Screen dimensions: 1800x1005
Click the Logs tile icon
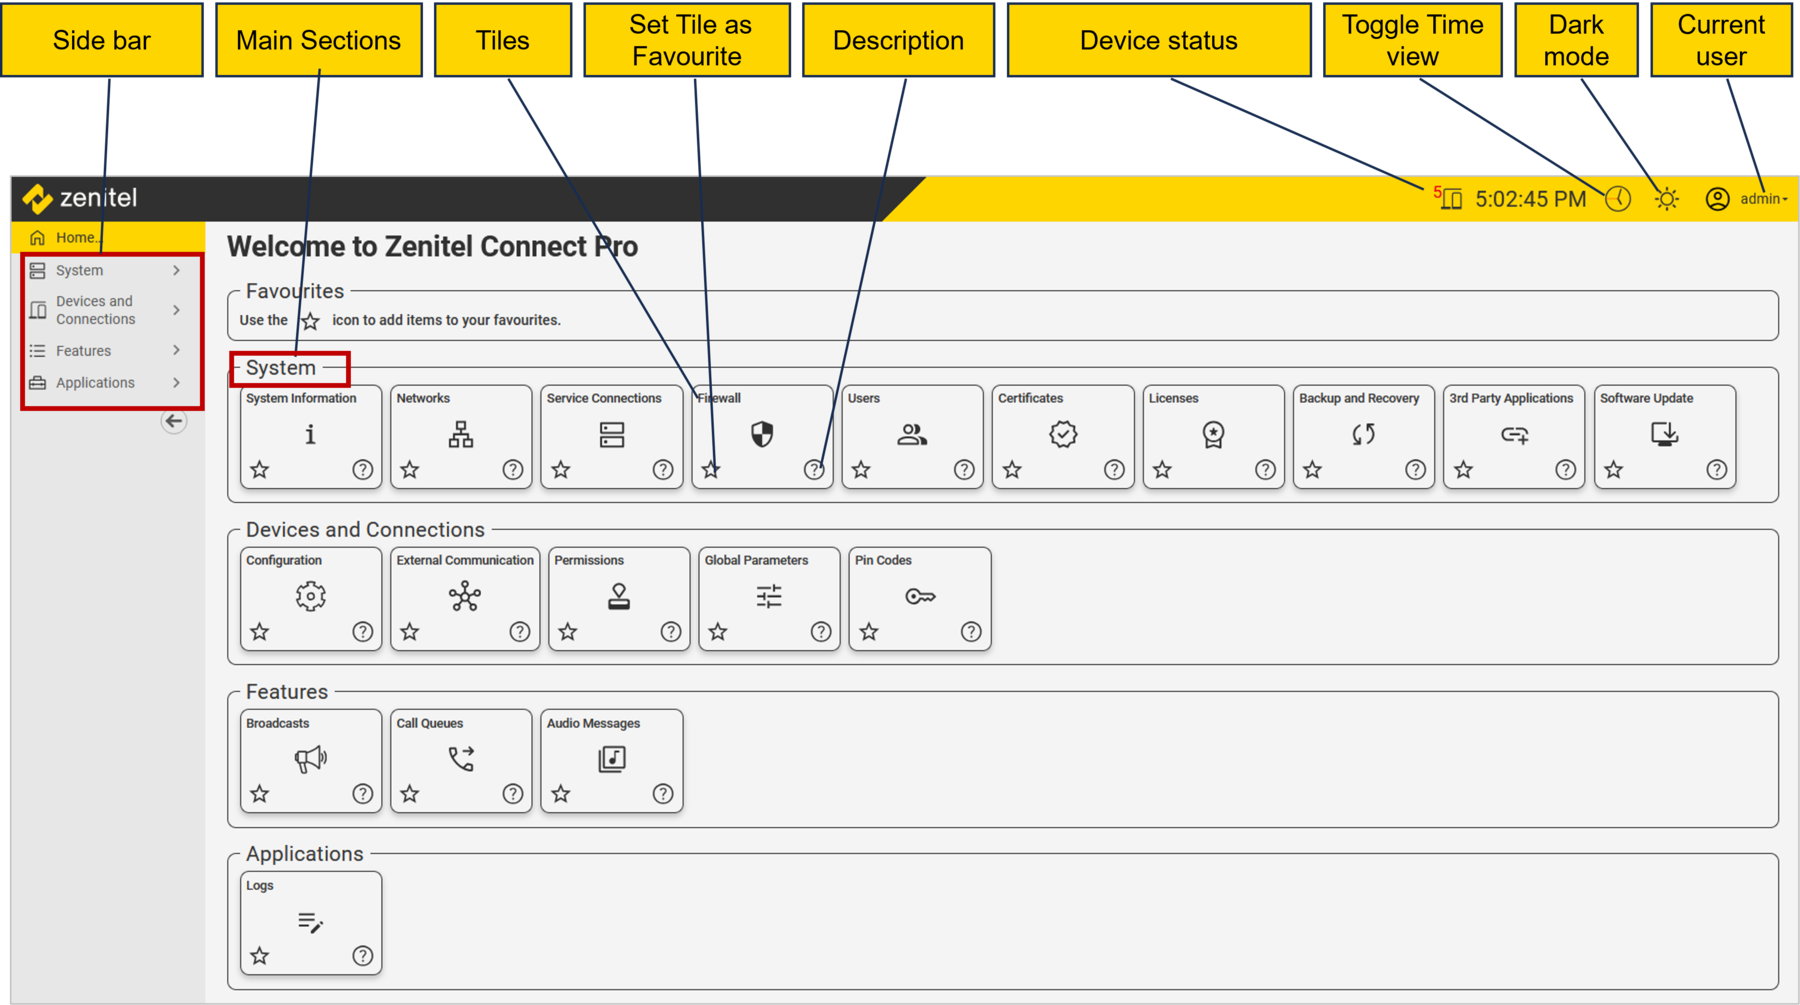coord(310,922)
